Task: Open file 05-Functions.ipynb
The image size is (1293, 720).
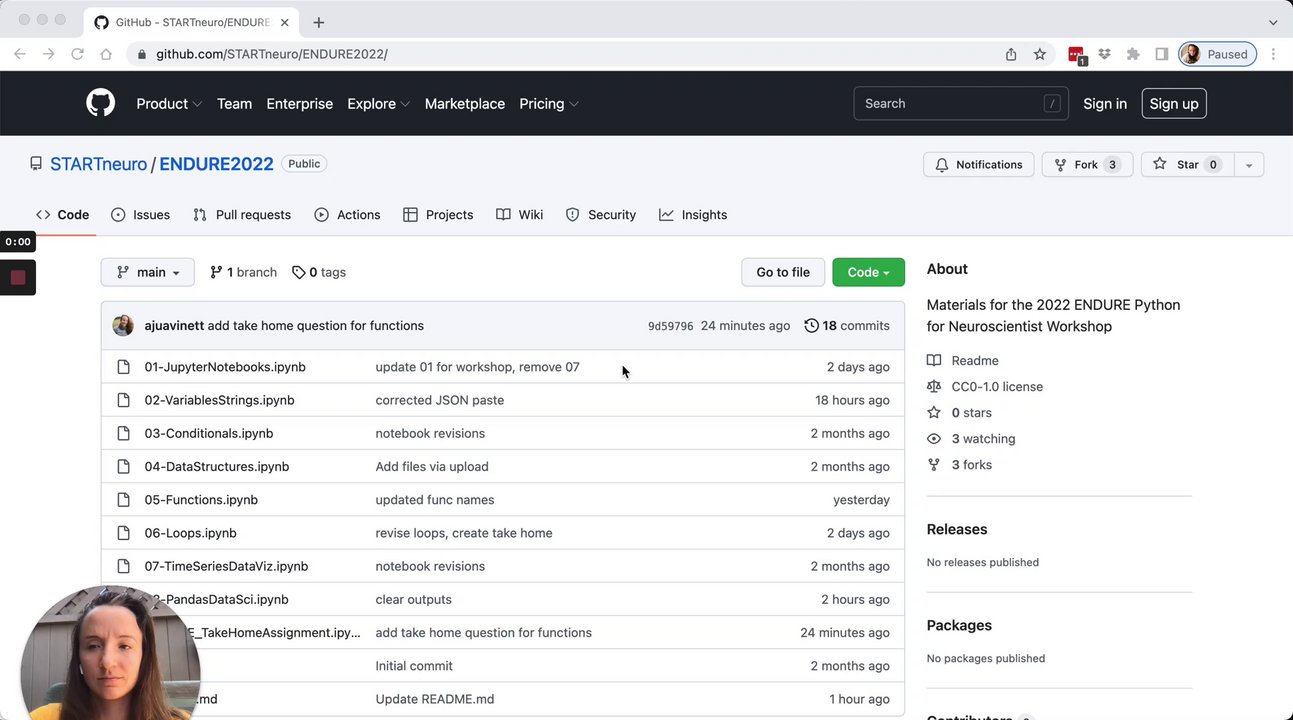Action: (201, 499)
